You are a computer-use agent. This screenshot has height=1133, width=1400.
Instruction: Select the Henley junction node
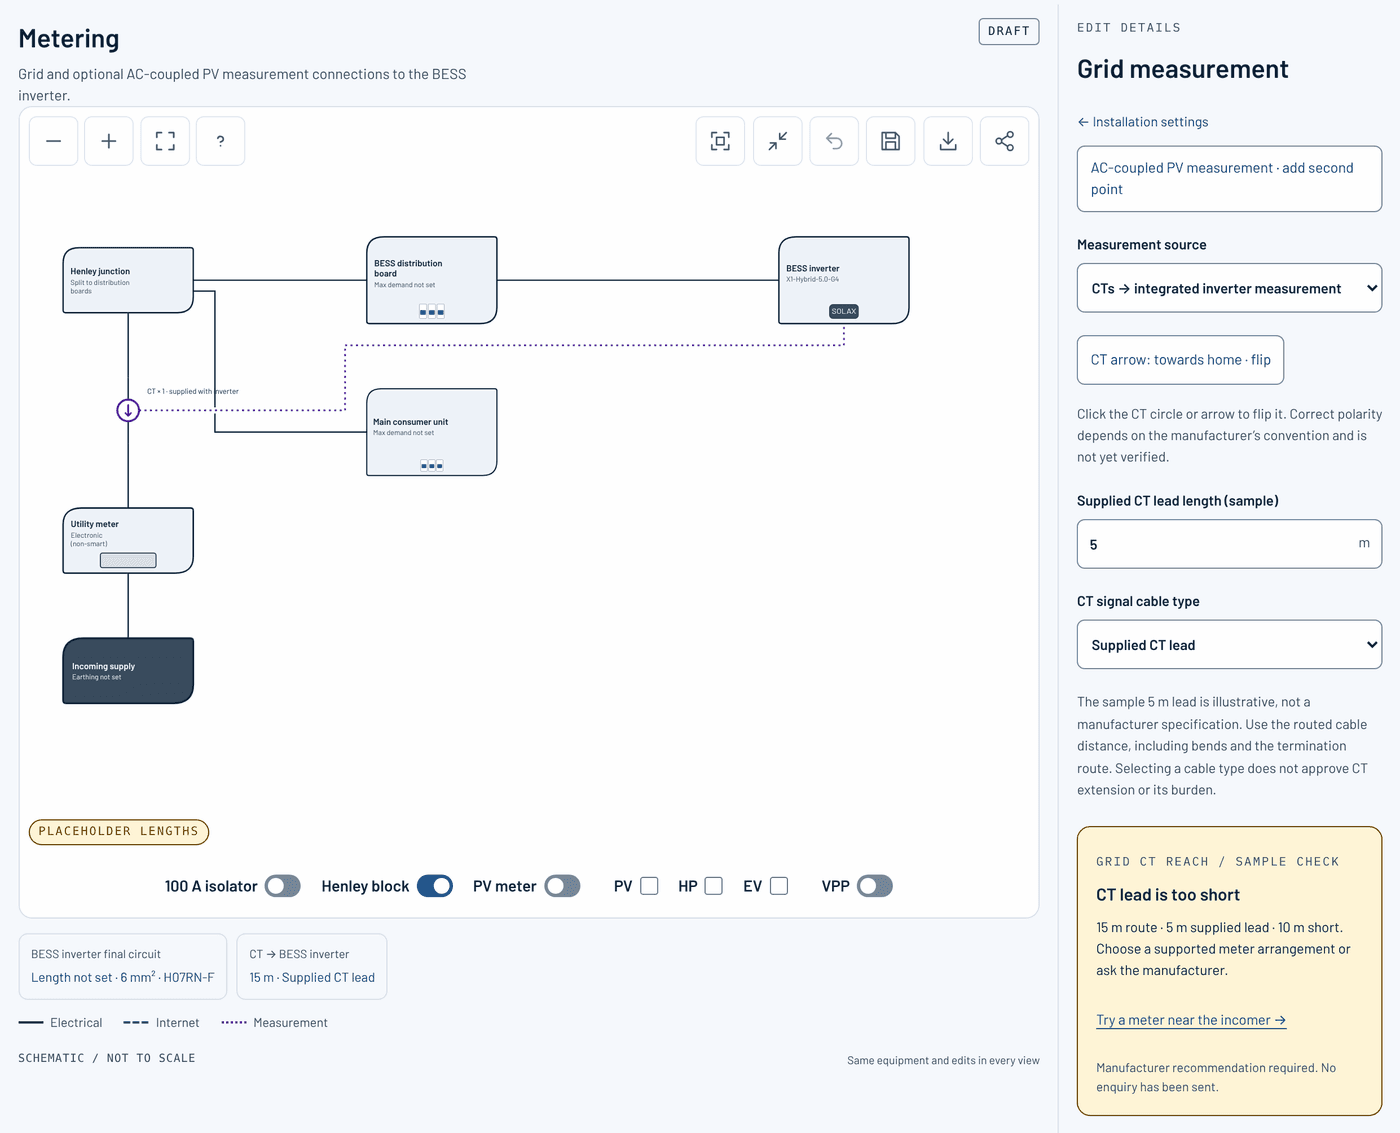pyautogui.click(x=128, y=280)
